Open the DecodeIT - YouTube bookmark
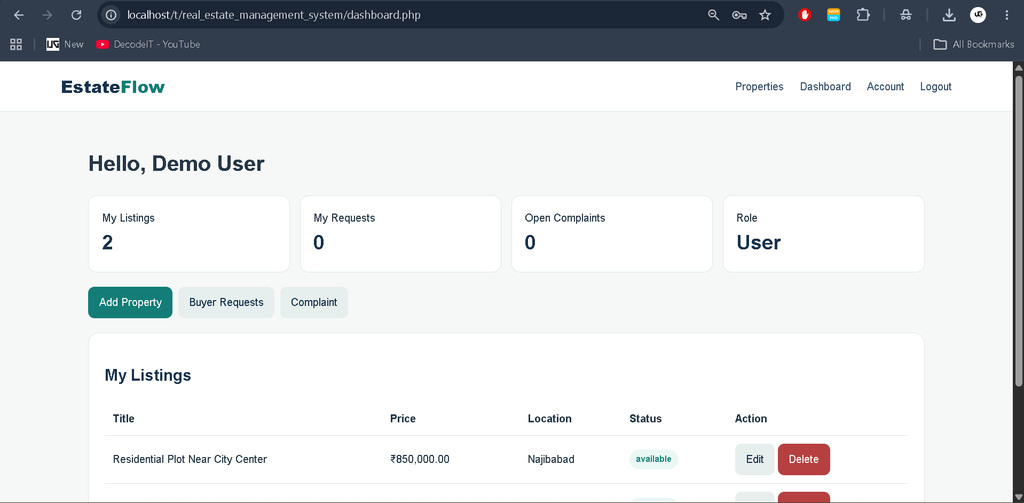This screenshot has height=503, width=1024. [148, 44]
